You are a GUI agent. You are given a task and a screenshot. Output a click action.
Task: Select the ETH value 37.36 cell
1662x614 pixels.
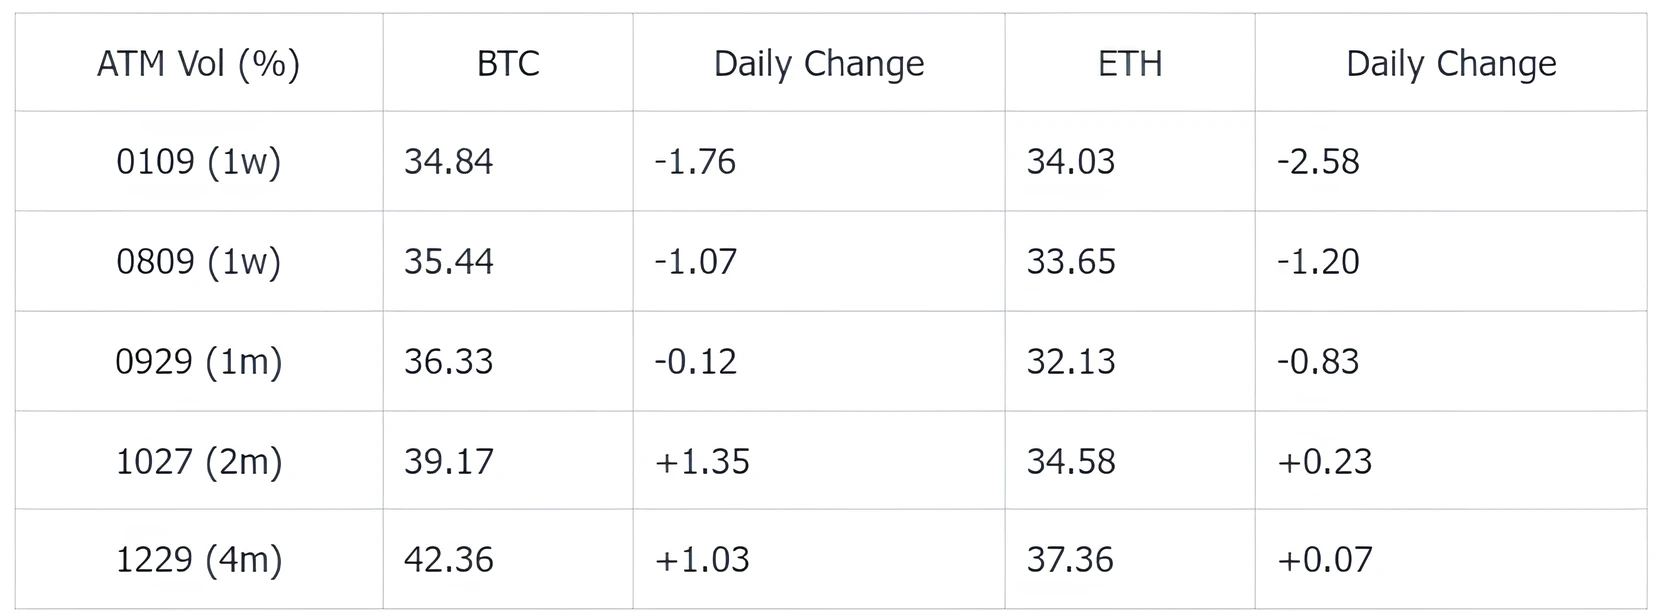[1070, 559]
